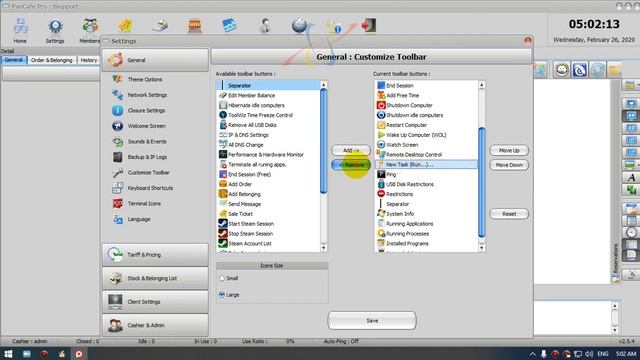Open Home in the main toolbar
640x360 pixels.
click(20, 31)
